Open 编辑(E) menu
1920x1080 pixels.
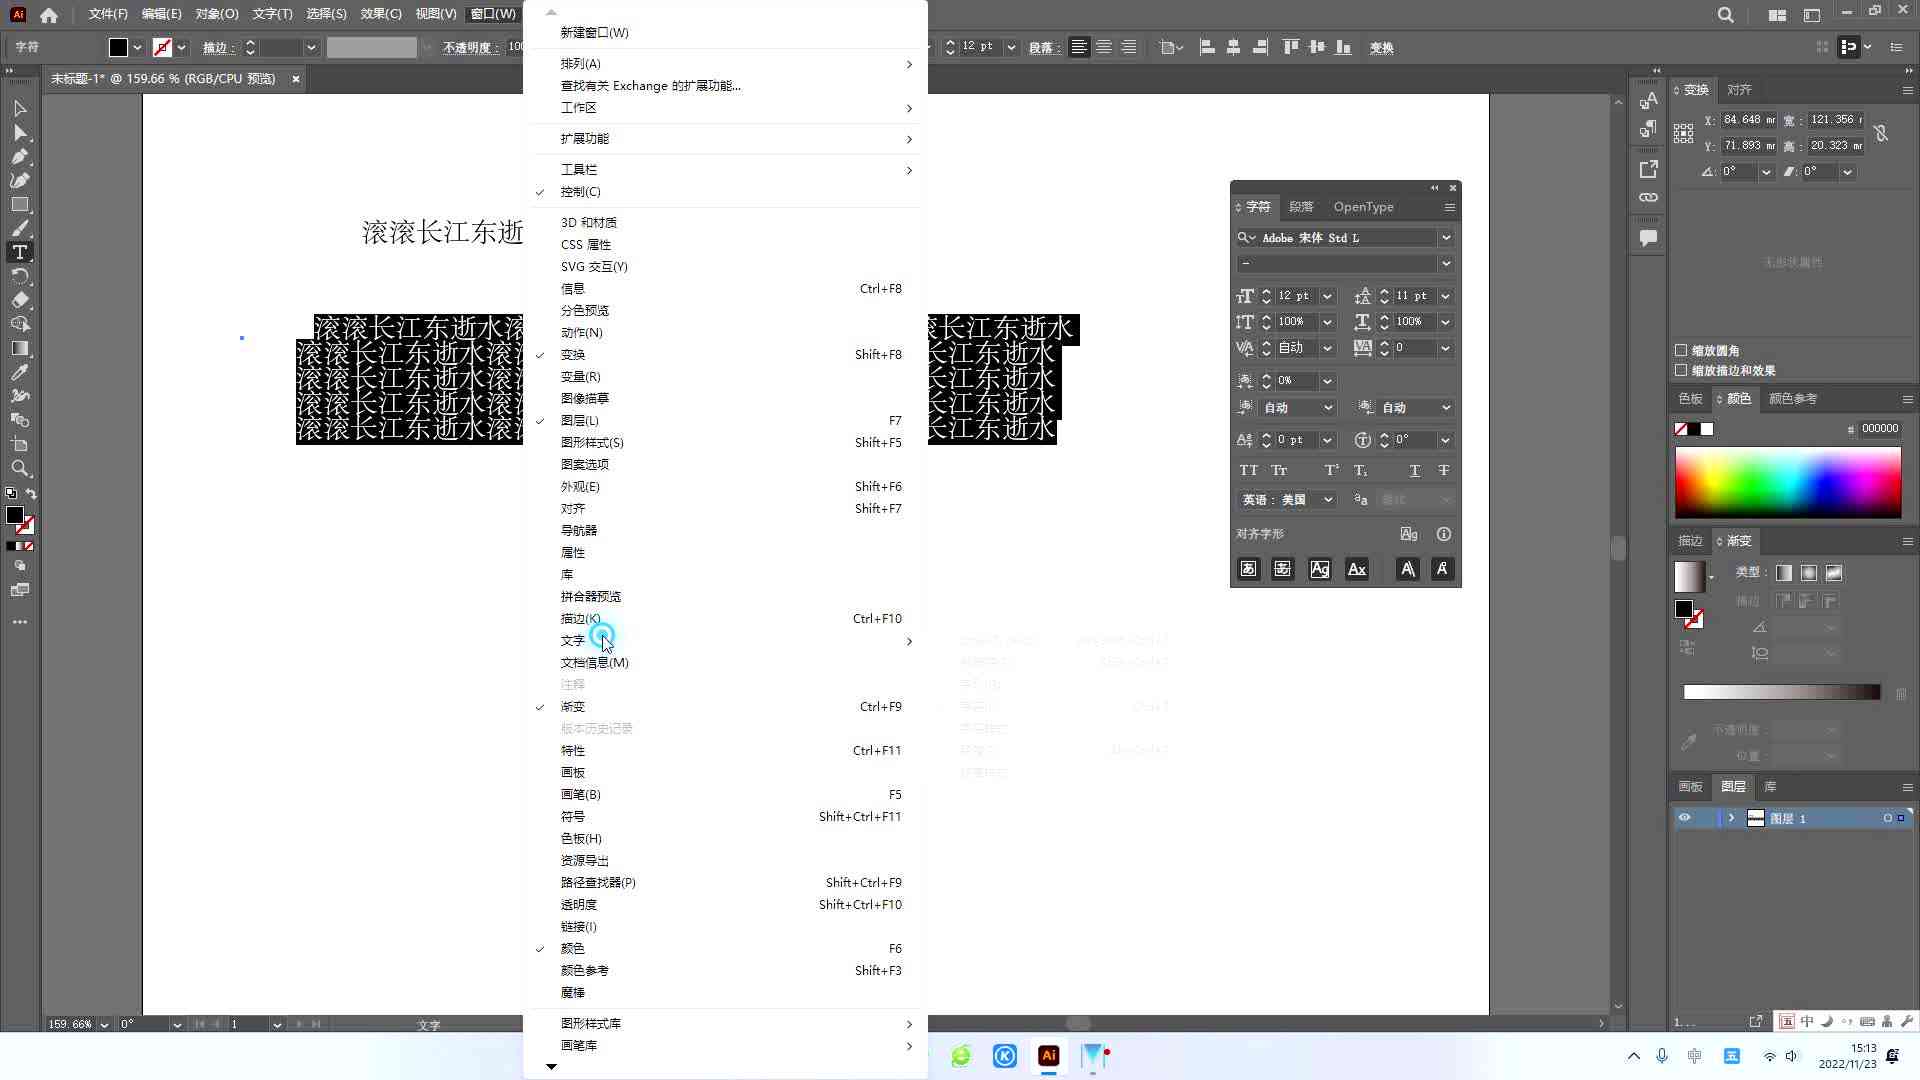(162, 14)
